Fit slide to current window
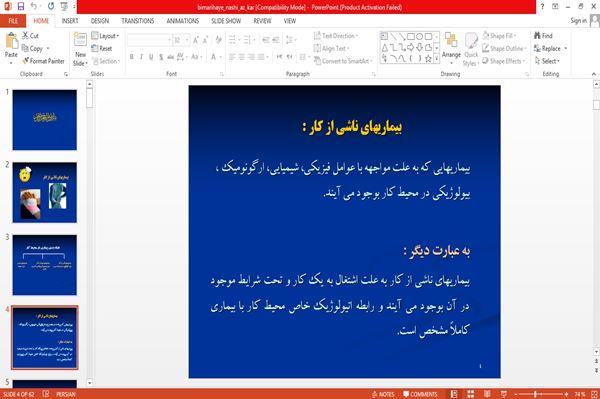 pos(594,394)
